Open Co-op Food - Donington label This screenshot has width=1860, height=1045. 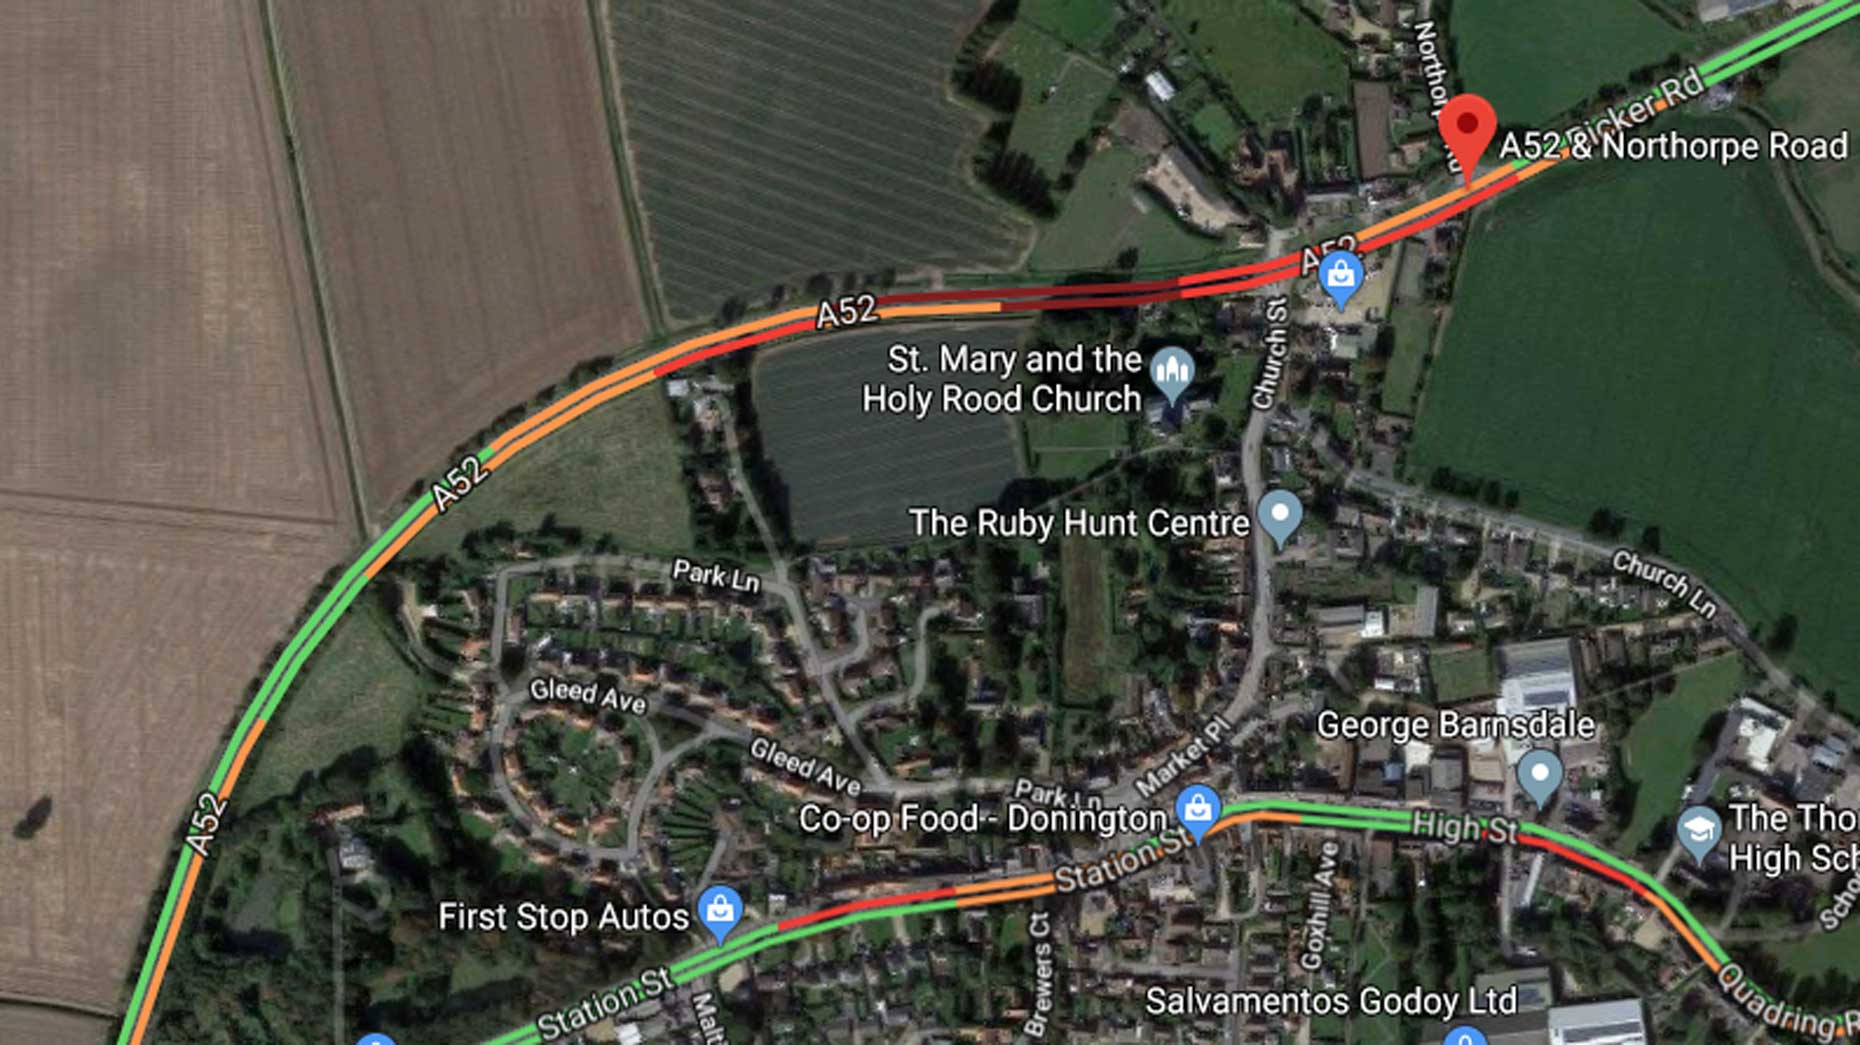pyautogui.click(x=983, y=819)
